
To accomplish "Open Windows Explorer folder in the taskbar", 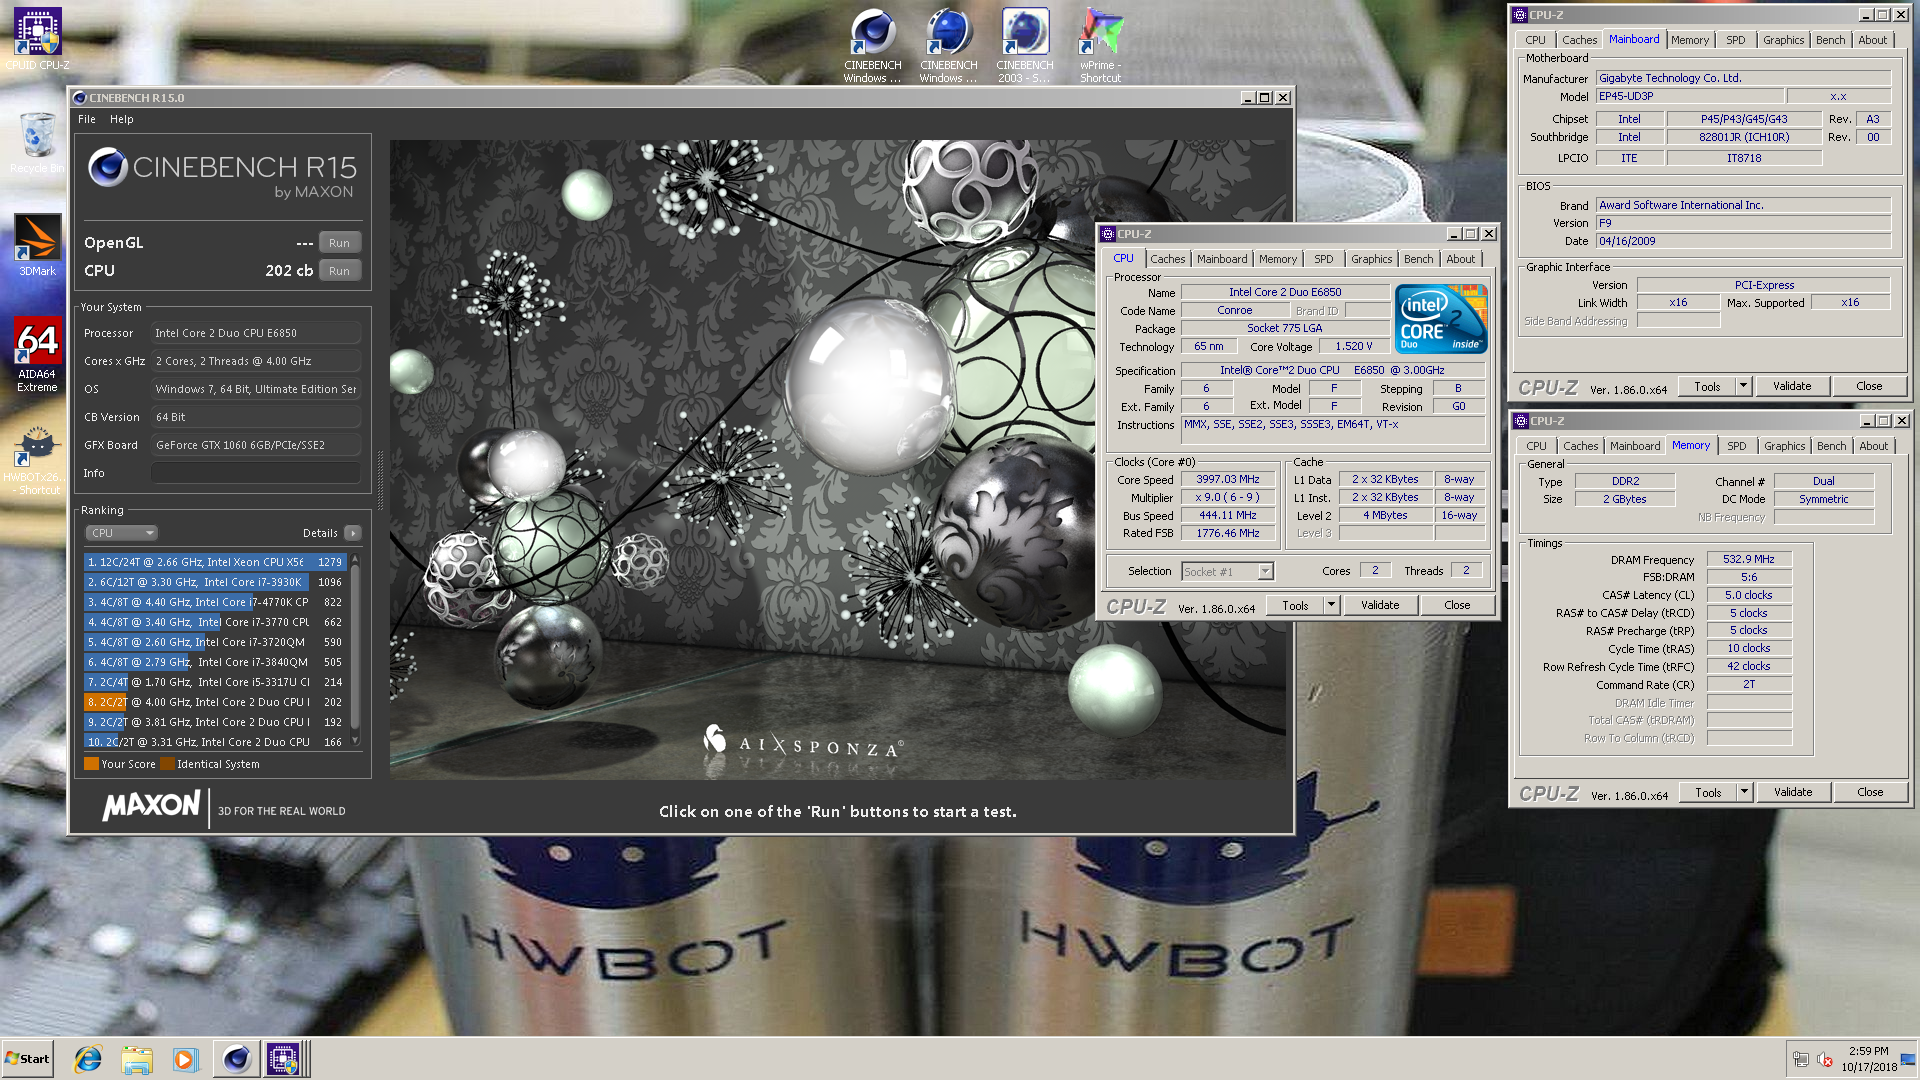I will click(x=137, y=1059).
